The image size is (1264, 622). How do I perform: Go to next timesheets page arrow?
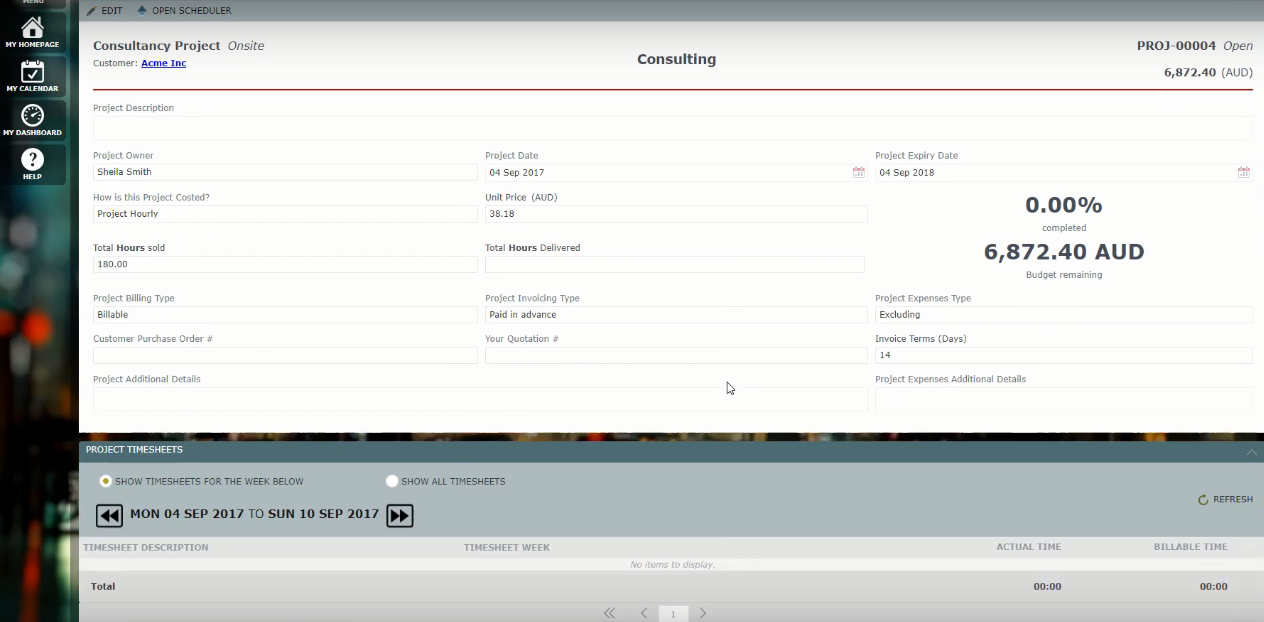(x=703, y=613)
